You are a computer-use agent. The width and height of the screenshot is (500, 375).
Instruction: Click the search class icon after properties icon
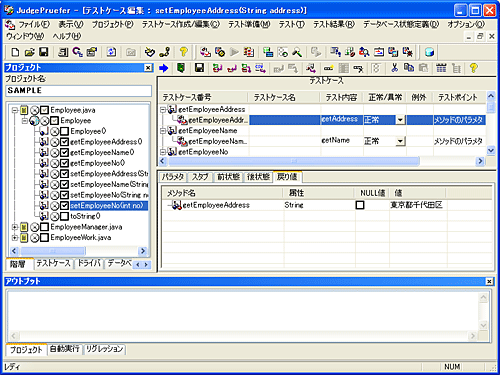coord(77,52)
